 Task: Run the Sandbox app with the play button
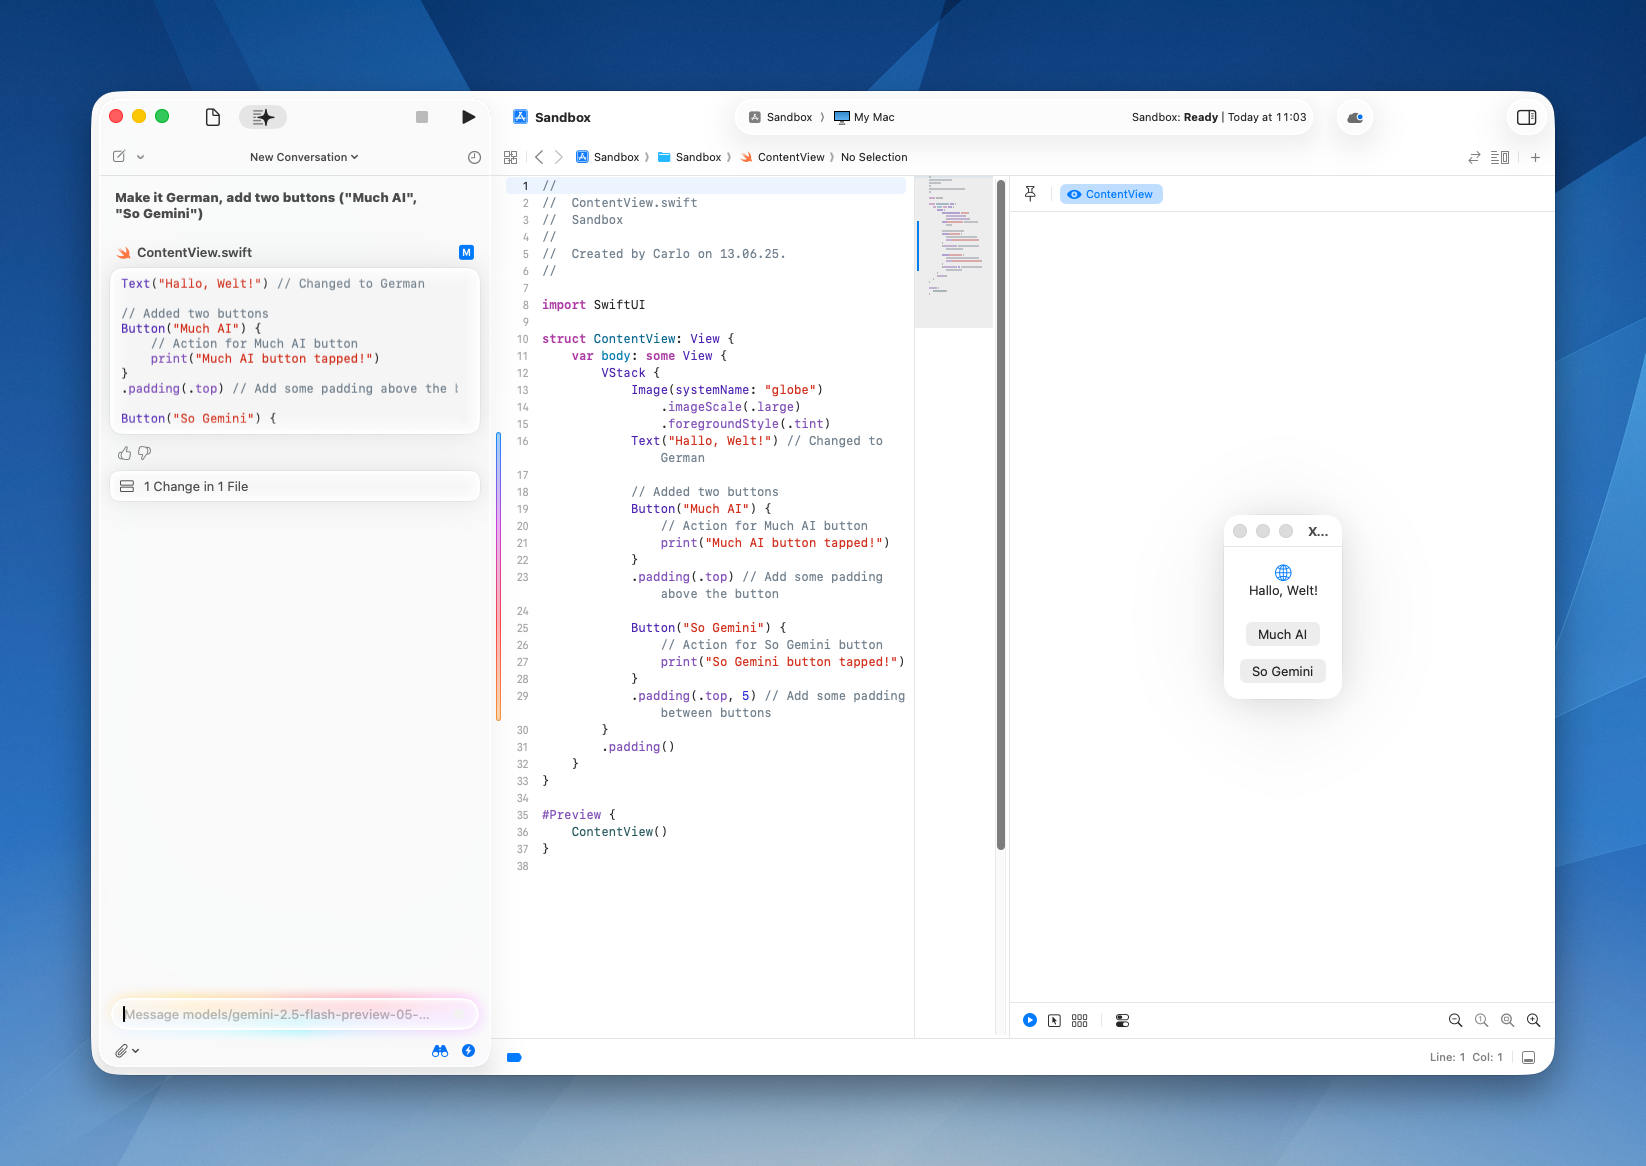(x=468, y=116)
